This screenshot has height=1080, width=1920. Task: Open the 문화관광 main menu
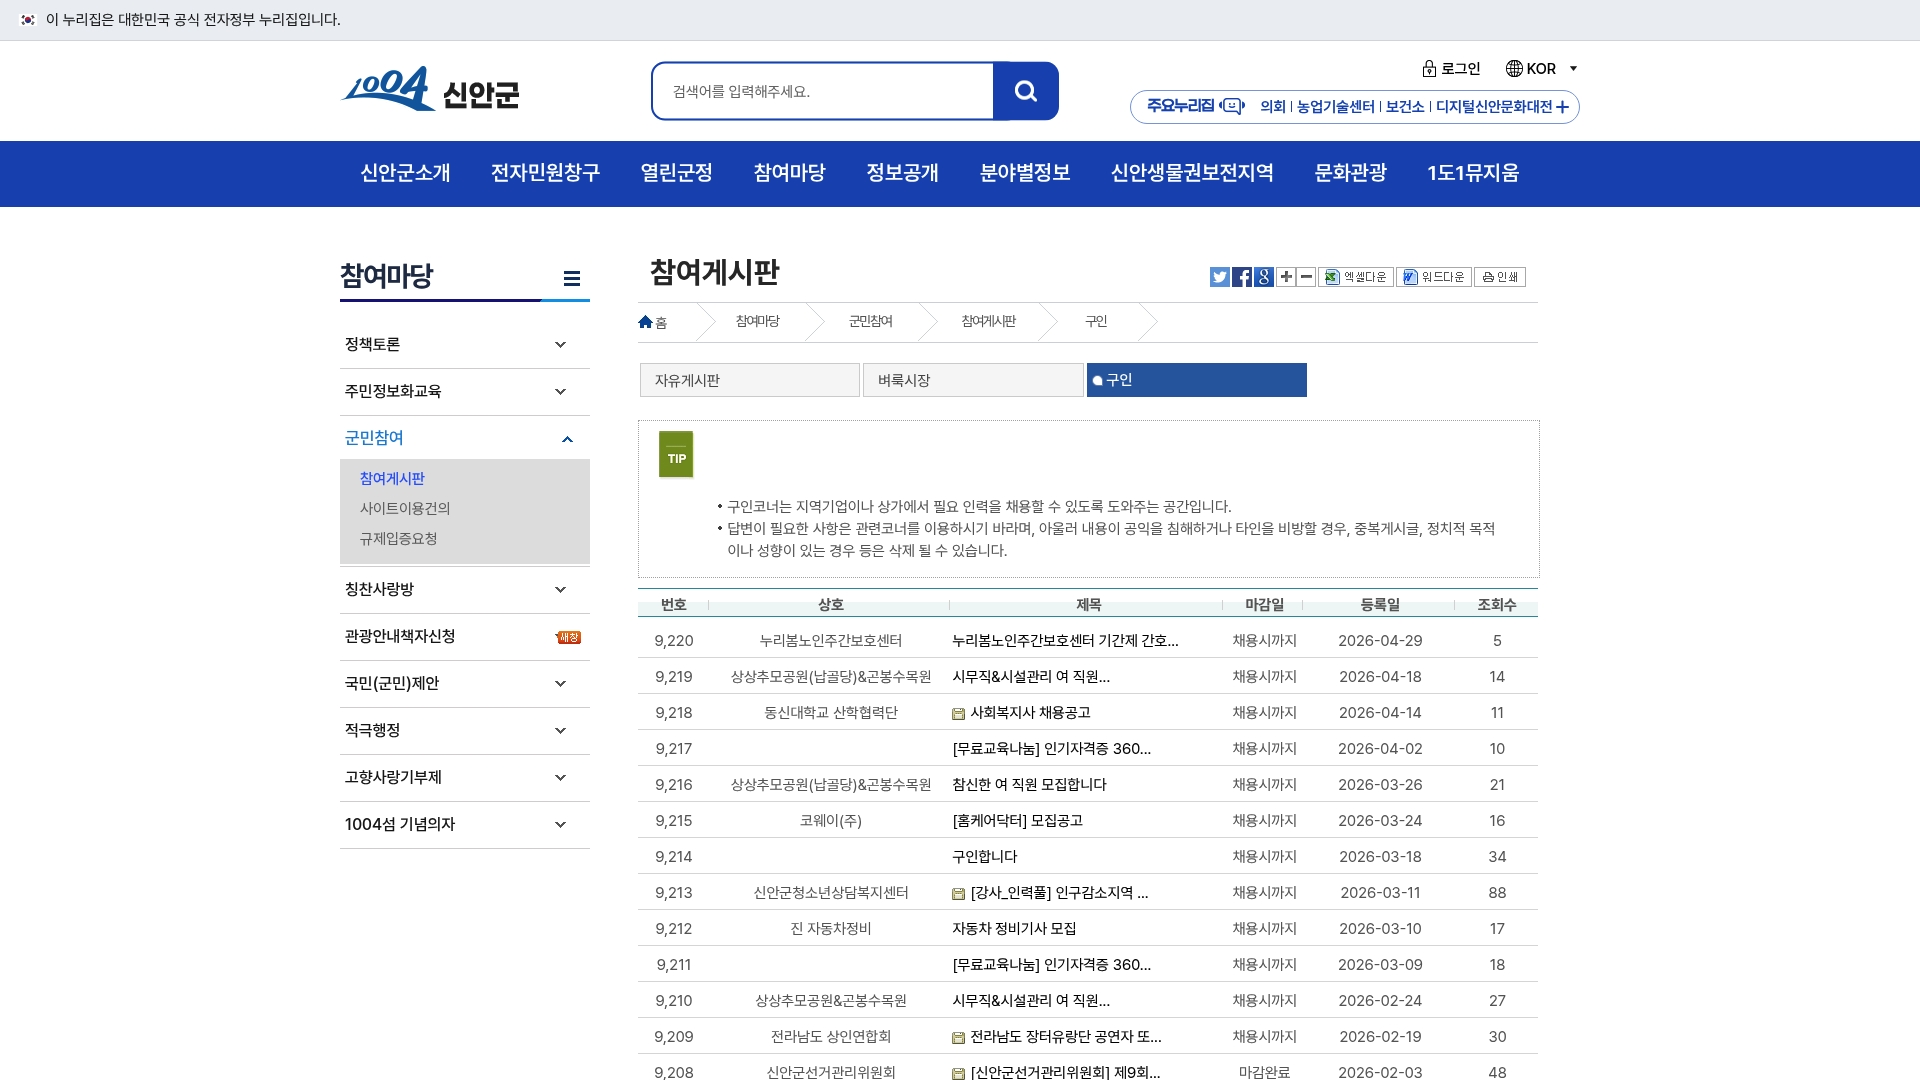pyautogui.click(x=1350, y=173)
